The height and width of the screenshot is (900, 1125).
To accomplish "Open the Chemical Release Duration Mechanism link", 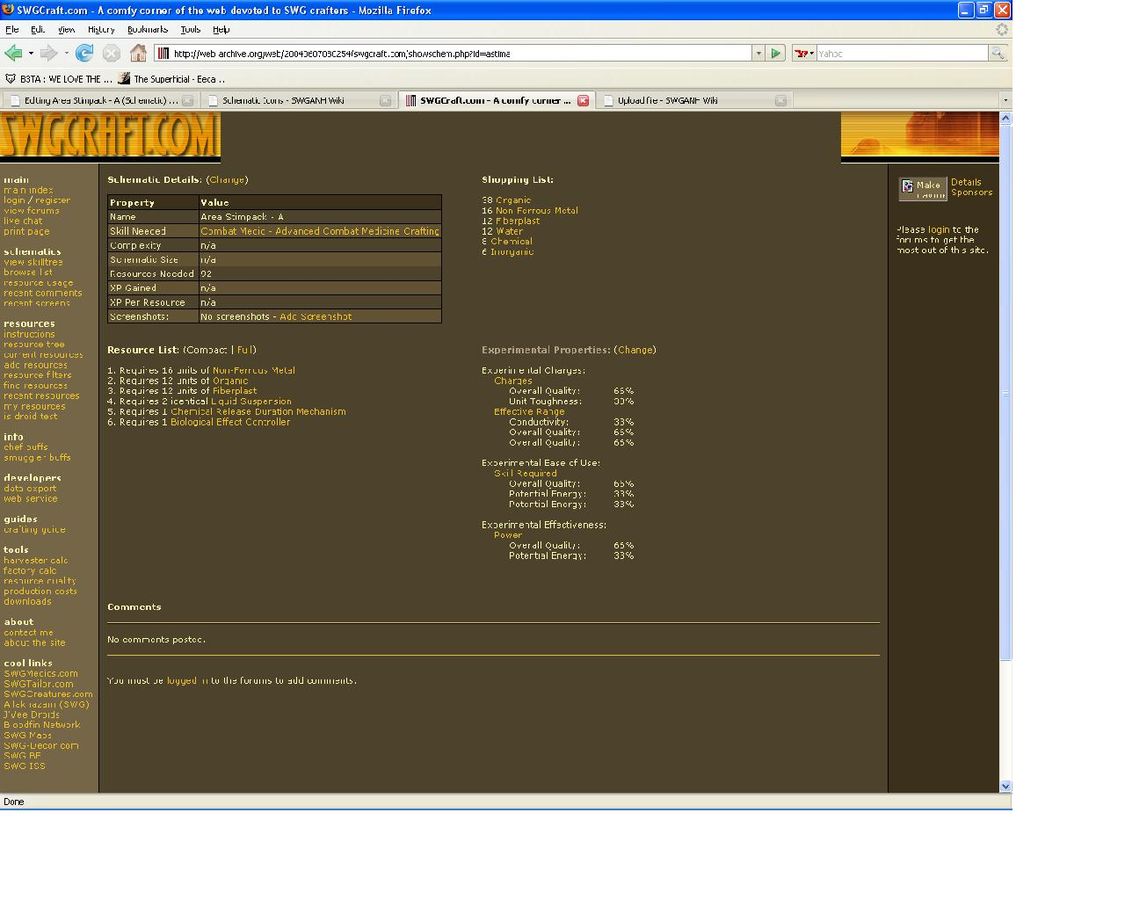I will click(x=258, y=412).
